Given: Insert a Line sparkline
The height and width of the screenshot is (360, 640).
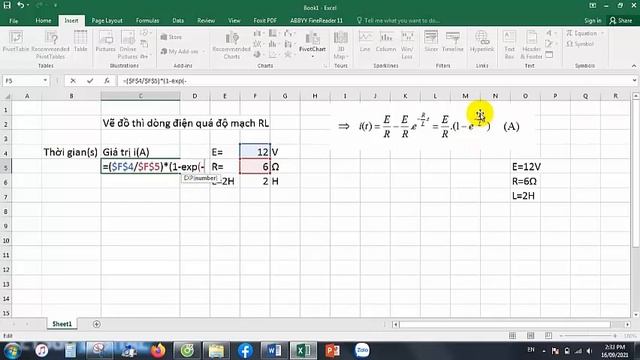Looking at the screenshot, I should click(x=365, y=42).
